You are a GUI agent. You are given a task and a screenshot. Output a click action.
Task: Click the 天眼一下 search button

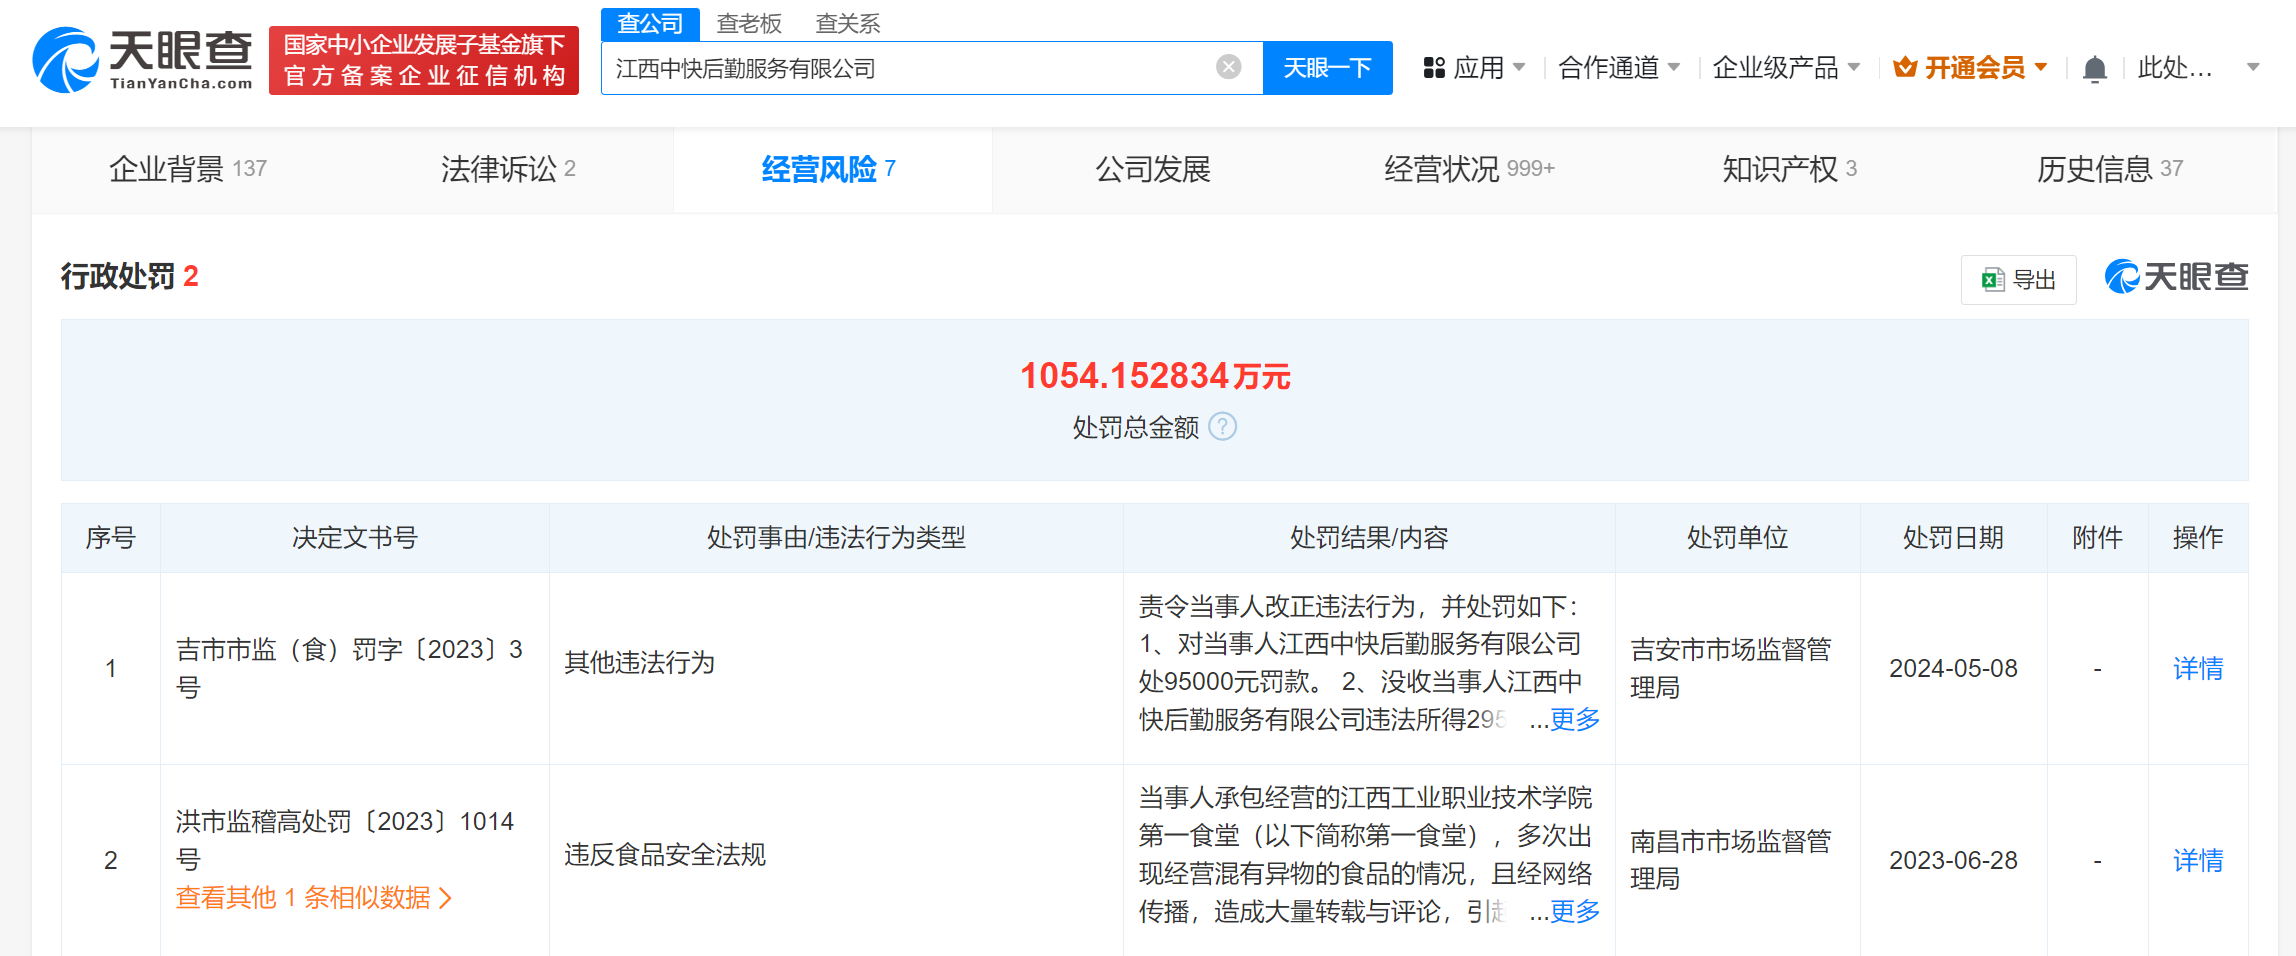tap(1327, 67)
